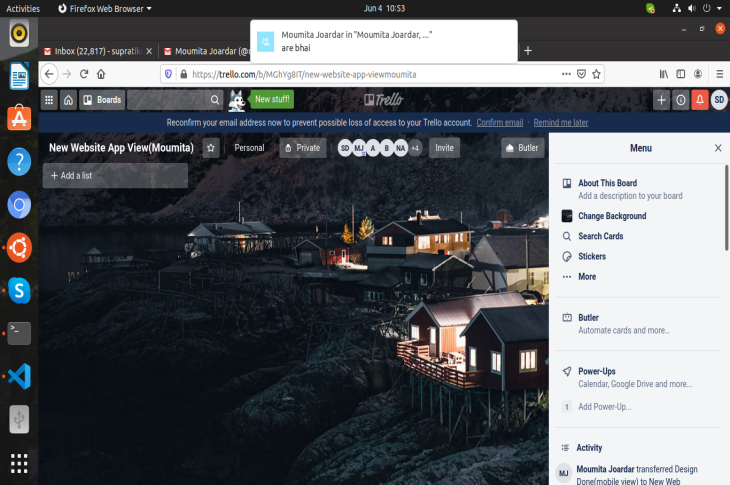The width and height of the screenshot is (730, 485).
Task: Click the Invite button
Action: [444, 148]
